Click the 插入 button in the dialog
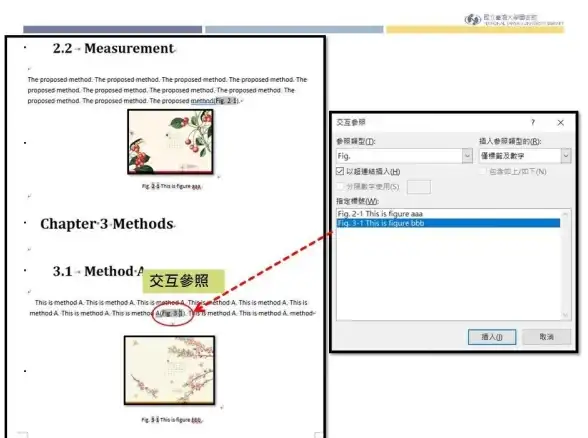 492,337
